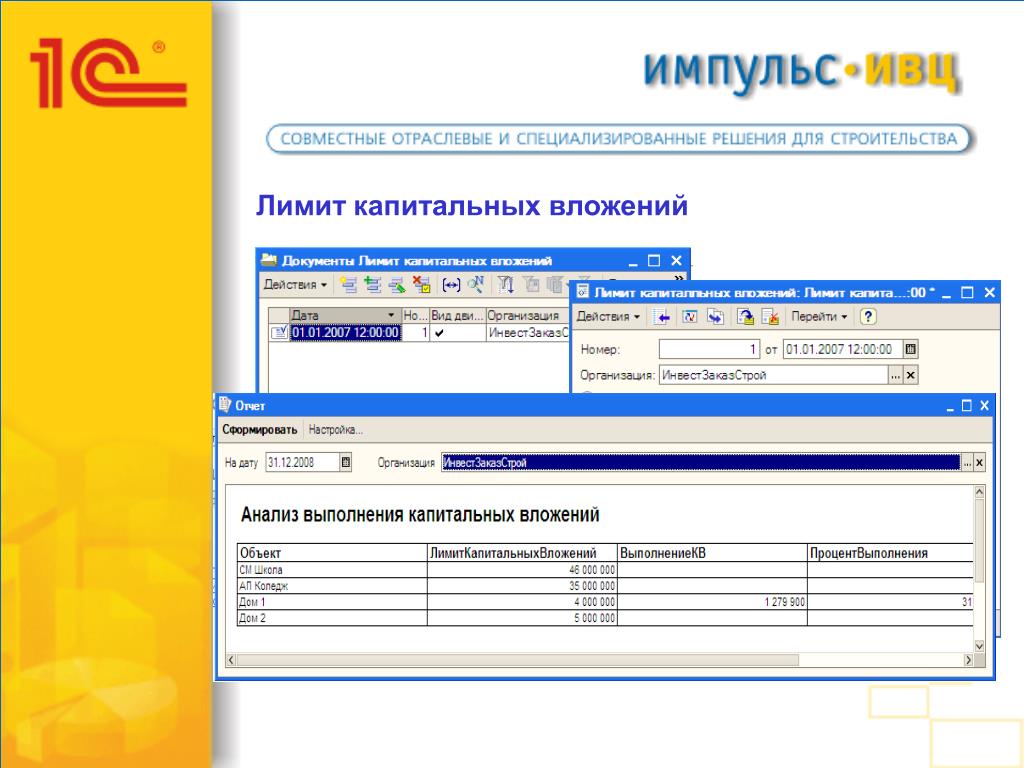
Task: Clear the report Организация field with X button
Action: point(979,463)
